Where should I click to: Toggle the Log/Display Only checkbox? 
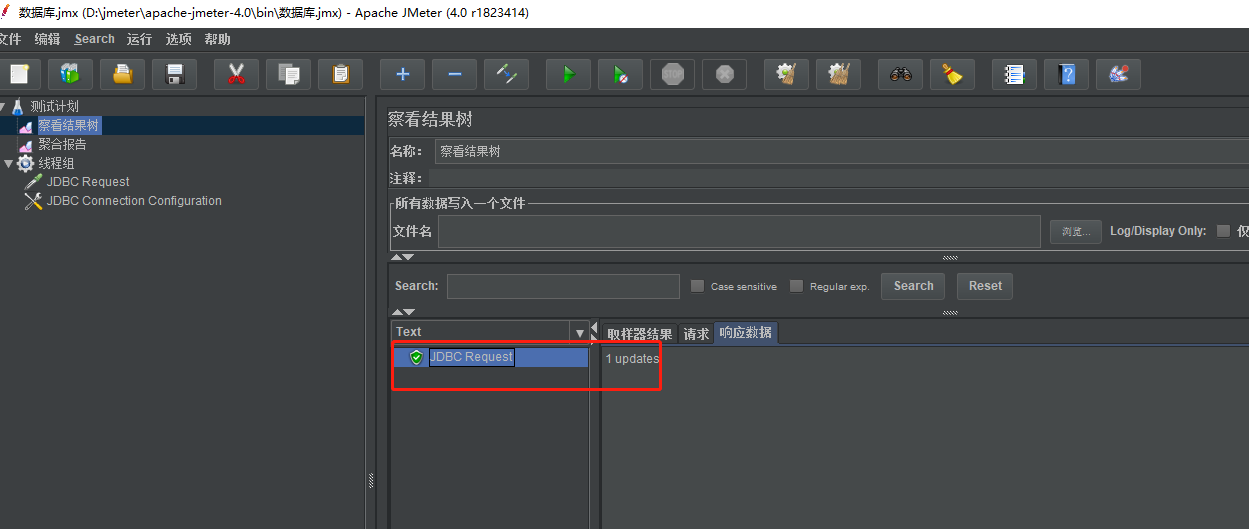[x=1223, y=231]
